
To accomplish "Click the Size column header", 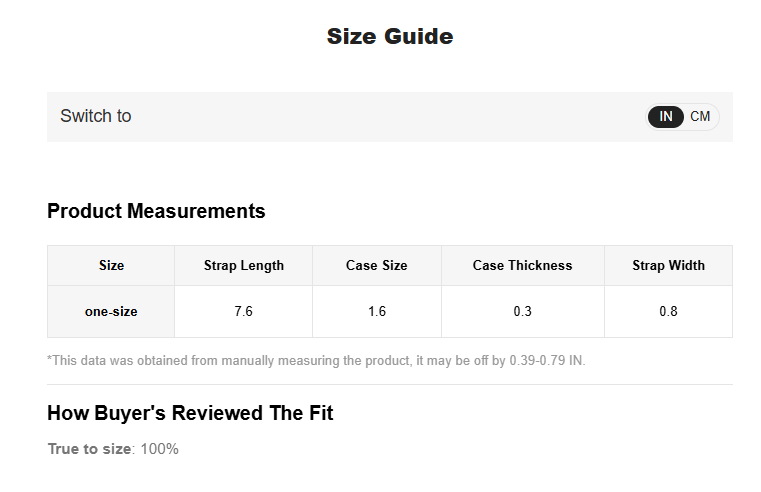I will coord(111,265).
